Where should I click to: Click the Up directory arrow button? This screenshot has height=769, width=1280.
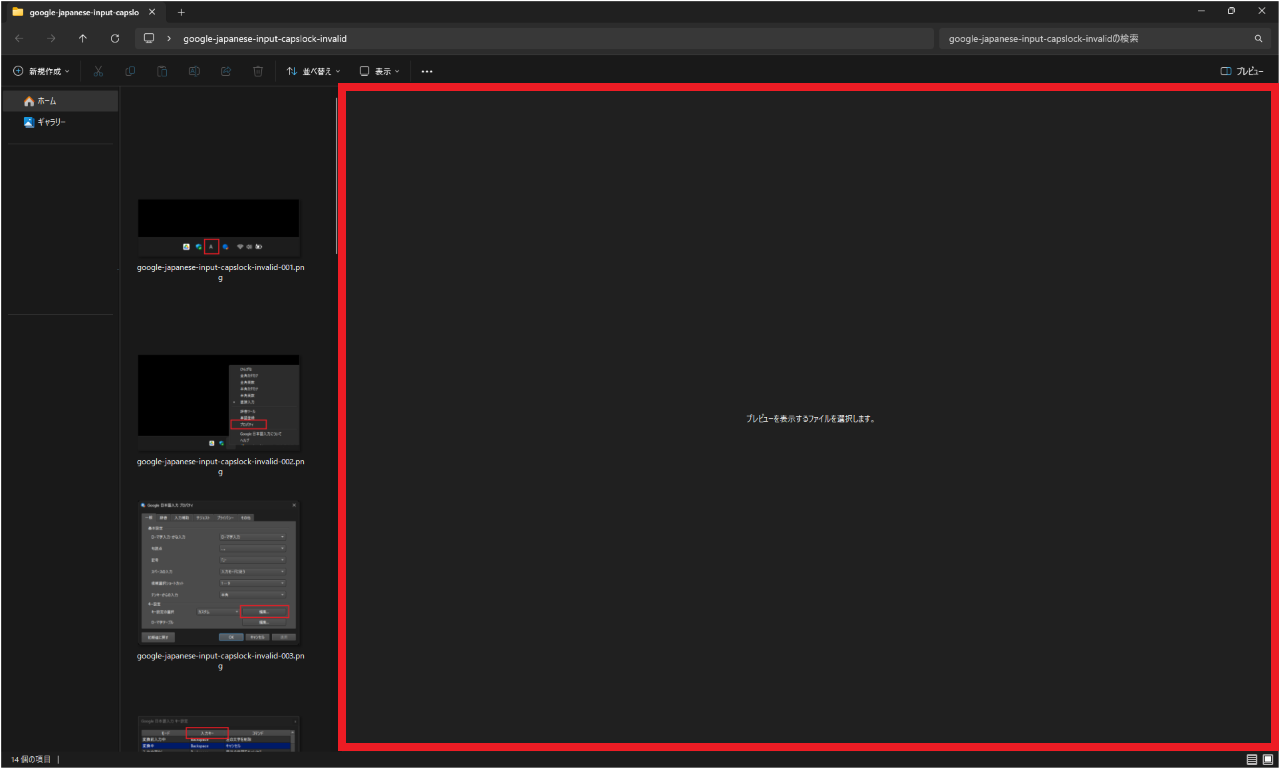83,38
